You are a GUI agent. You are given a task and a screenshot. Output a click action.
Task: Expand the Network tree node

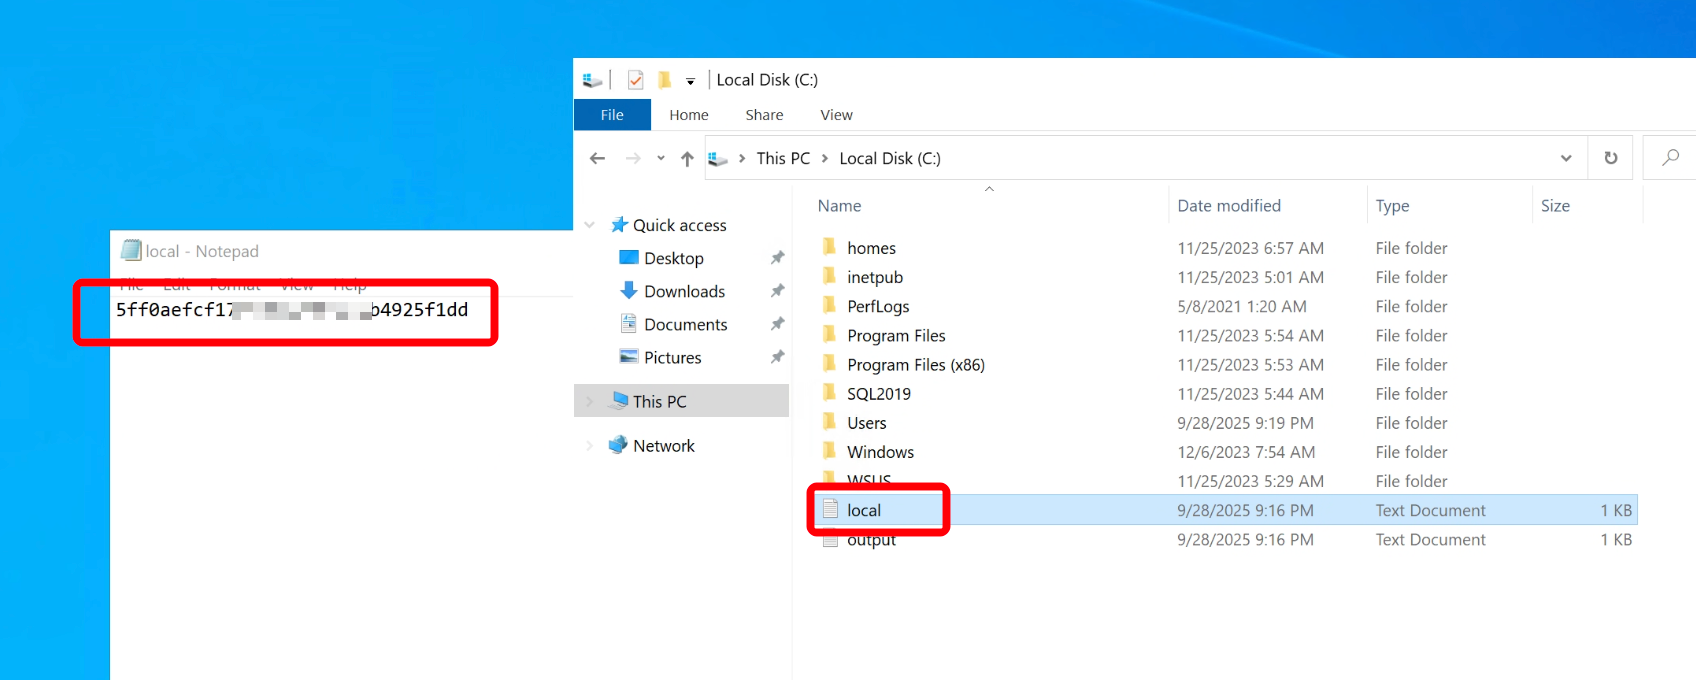click(590, 446)
